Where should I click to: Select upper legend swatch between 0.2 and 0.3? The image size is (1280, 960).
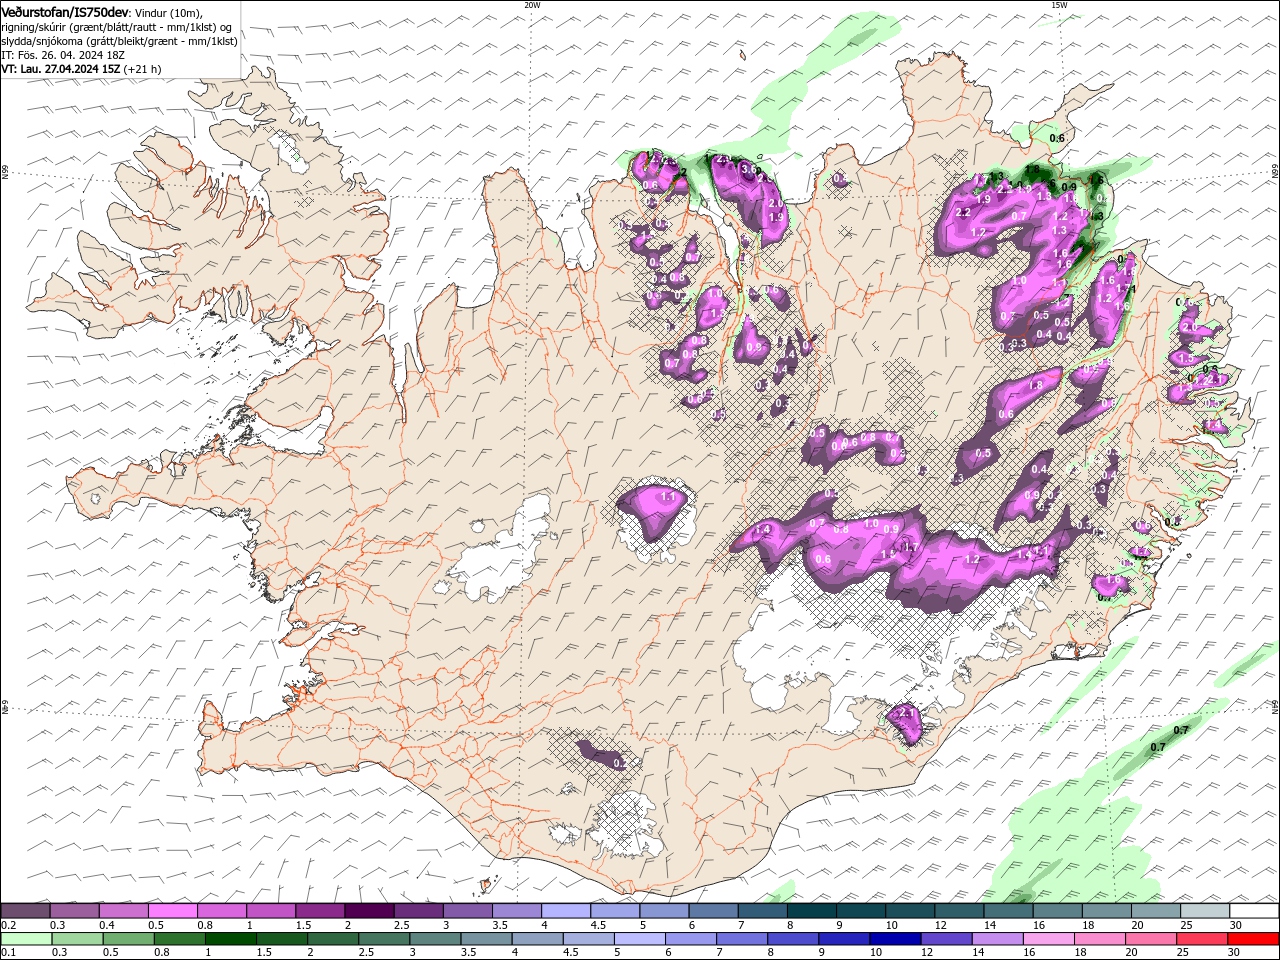click(25, 911)
